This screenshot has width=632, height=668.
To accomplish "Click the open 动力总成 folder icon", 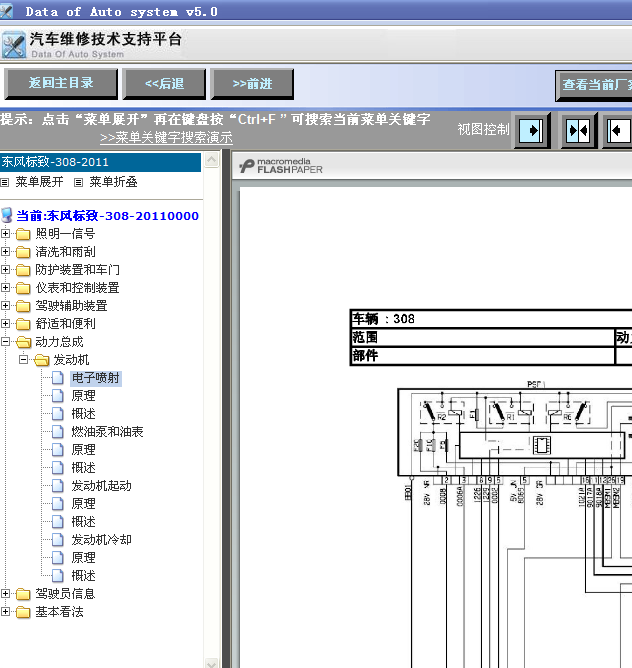I will coord(23,342).
